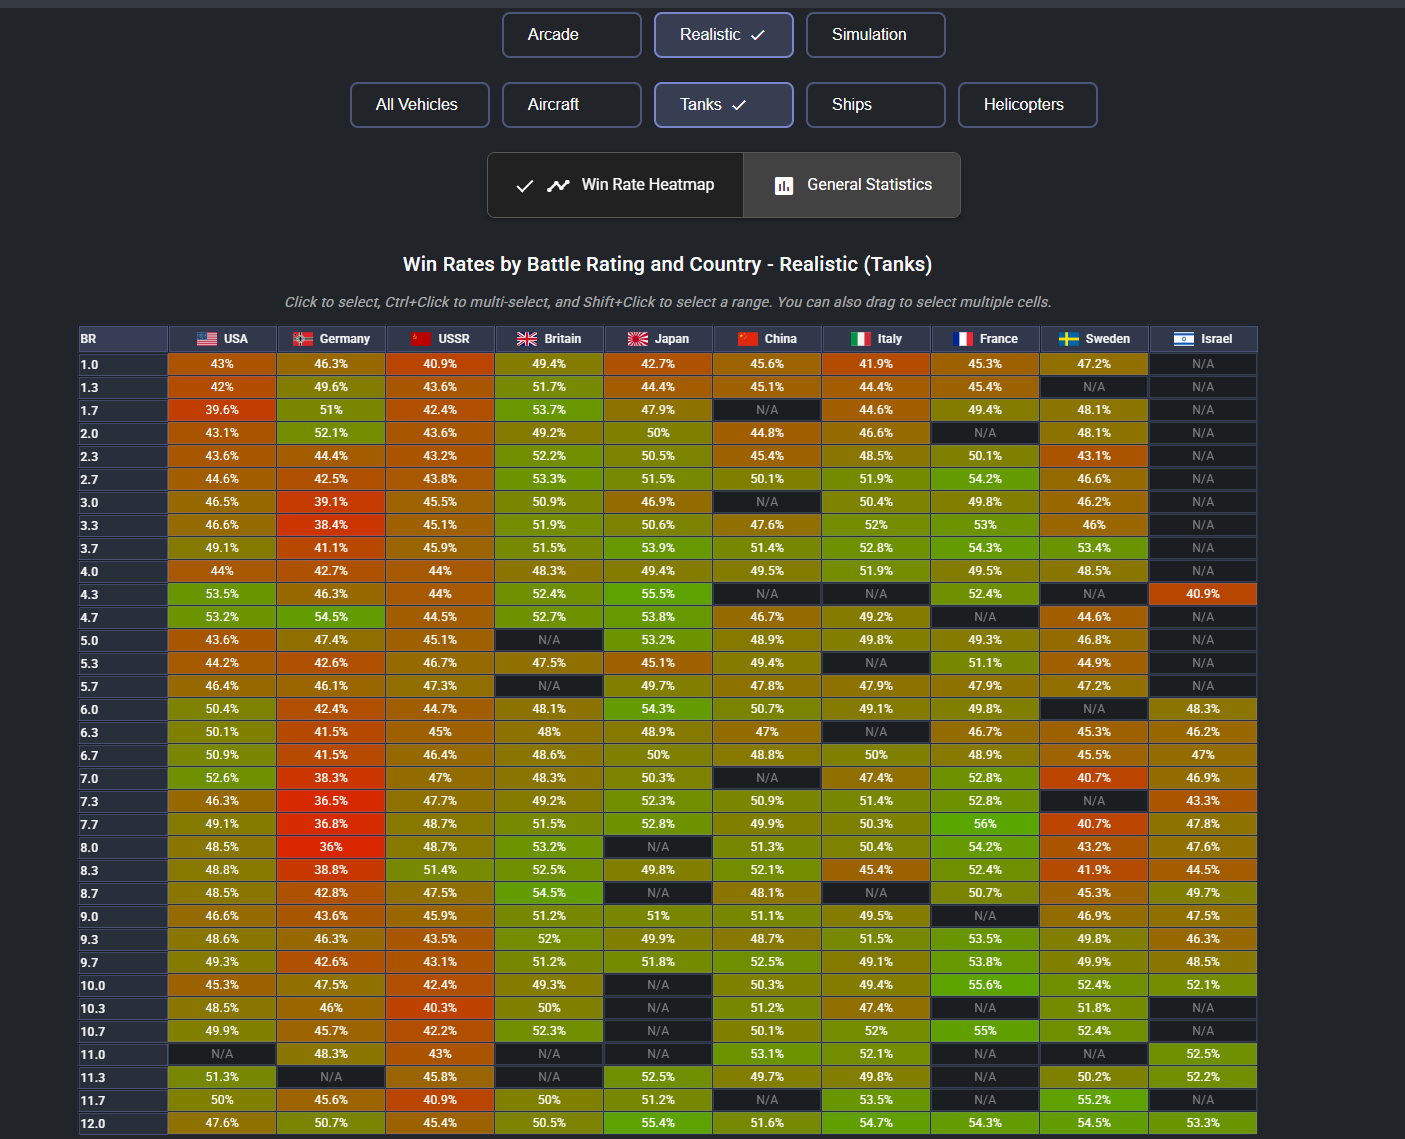Select Sweden 55.2% cell at BR 11.7
Viewport: 1405px width, 1139px height.
[1094, 1100]
